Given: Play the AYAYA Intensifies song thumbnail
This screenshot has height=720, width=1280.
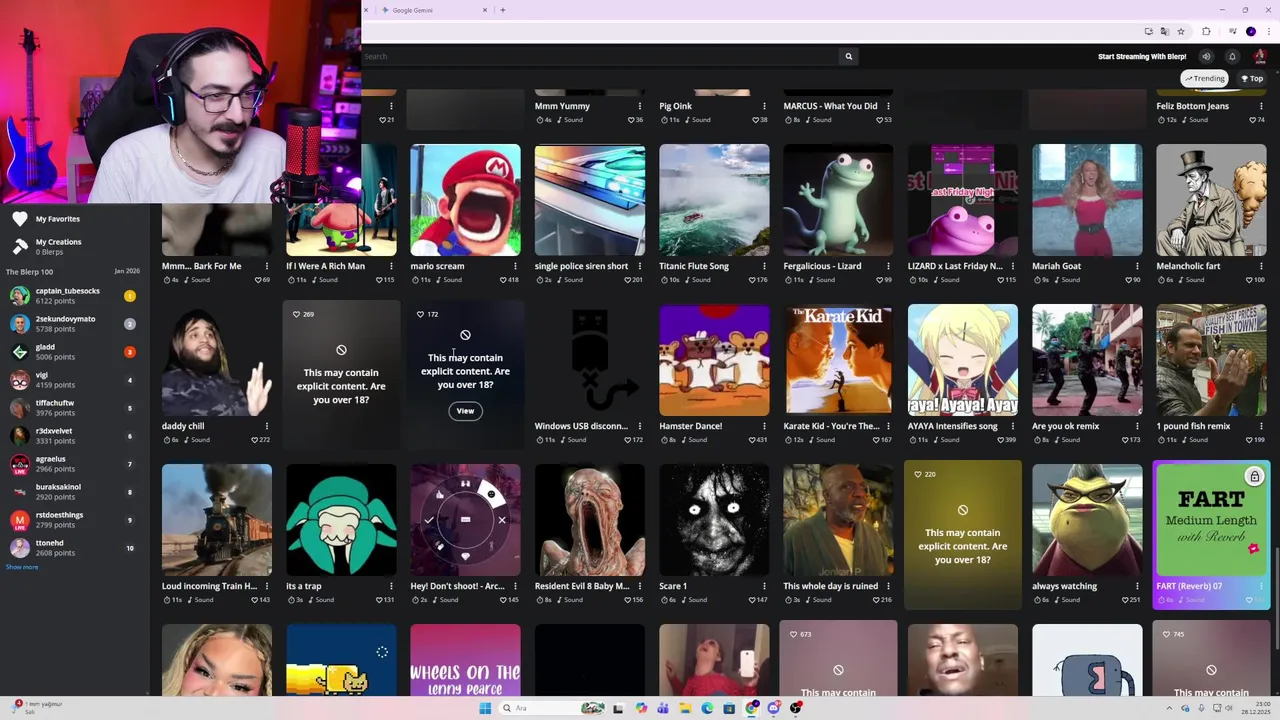Looking at the screenshot, I should [x=962, y=360].
